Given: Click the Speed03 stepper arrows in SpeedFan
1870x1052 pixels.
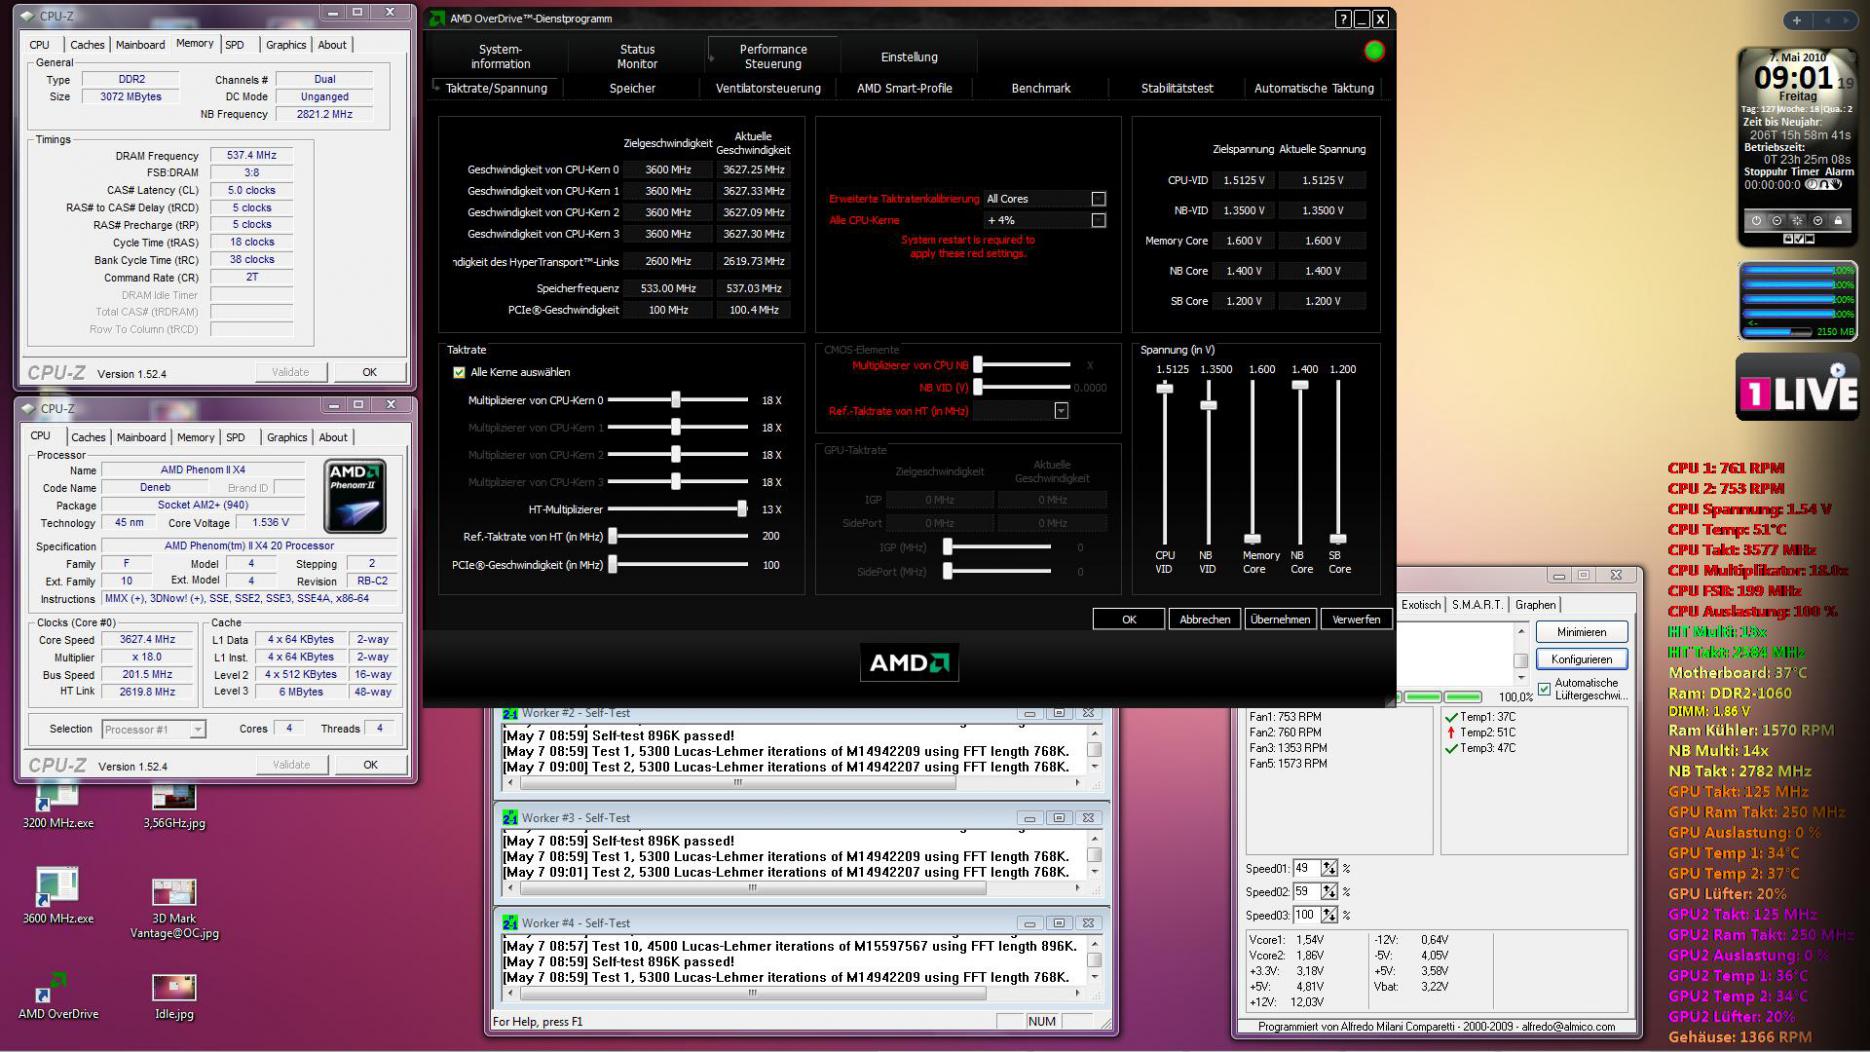Looking at the screenshot, I should click(x=1328, y=915).
